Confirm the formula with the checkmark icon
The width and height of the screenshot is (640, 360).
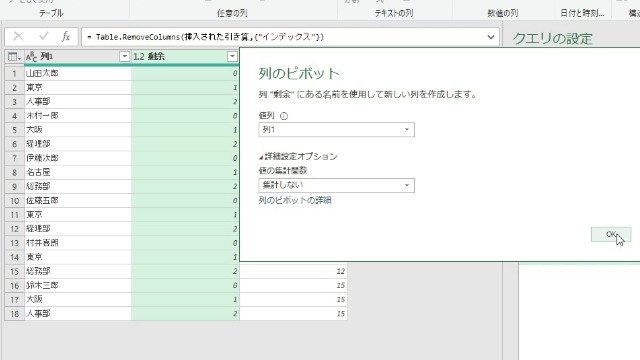(x=44, y=37)
